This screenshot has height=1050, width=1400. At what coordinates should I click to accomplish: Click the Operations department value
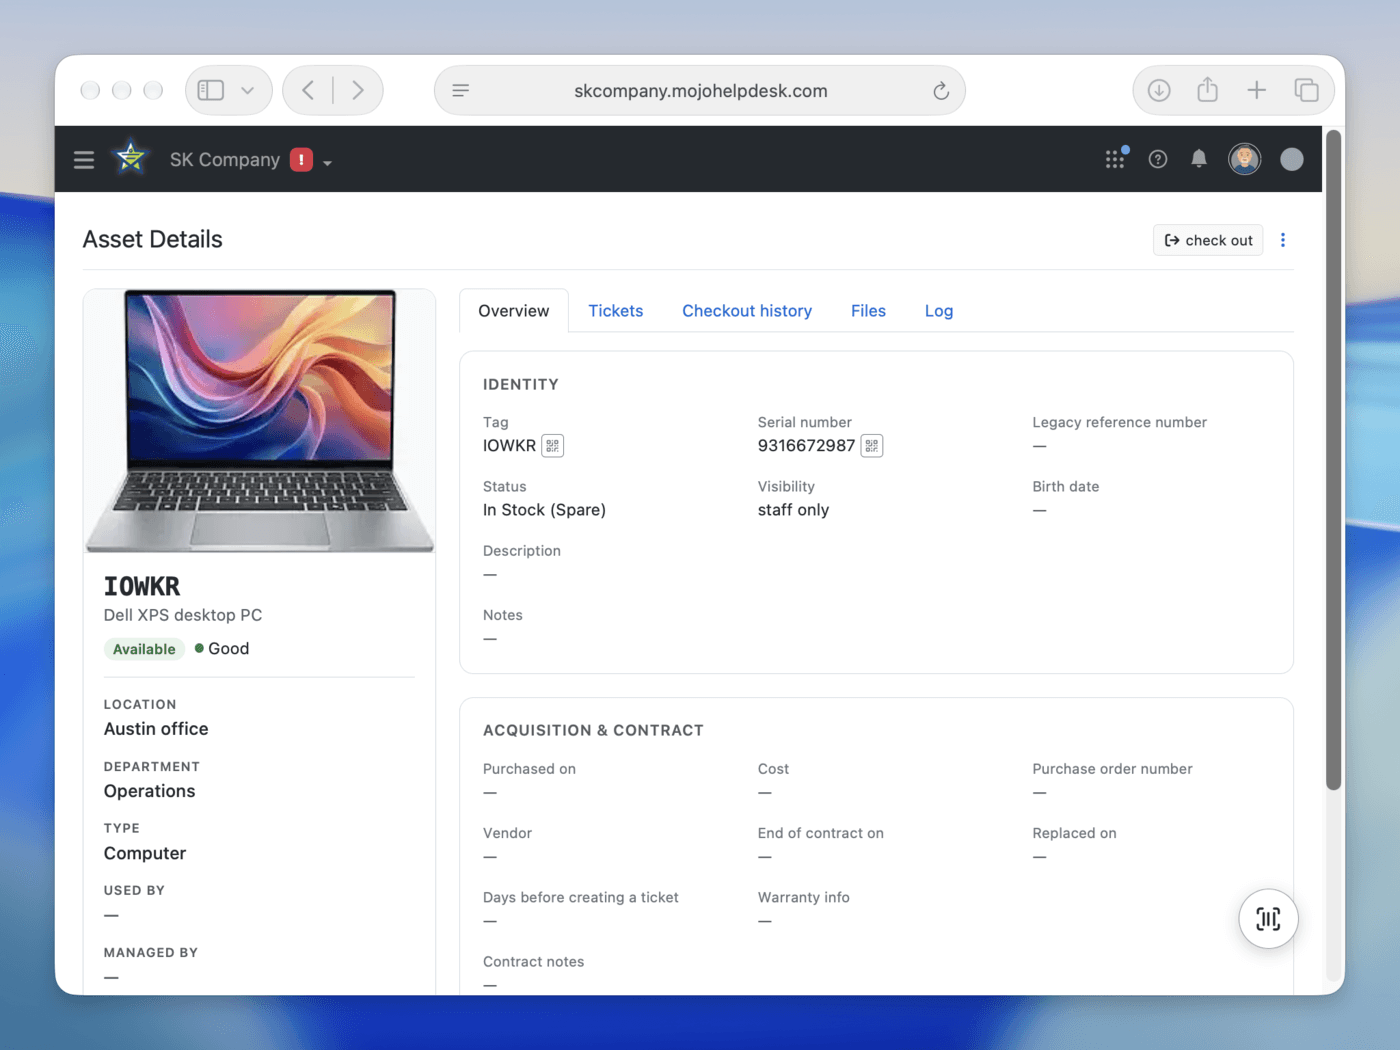pyautogui.click(x=150, y=791)
